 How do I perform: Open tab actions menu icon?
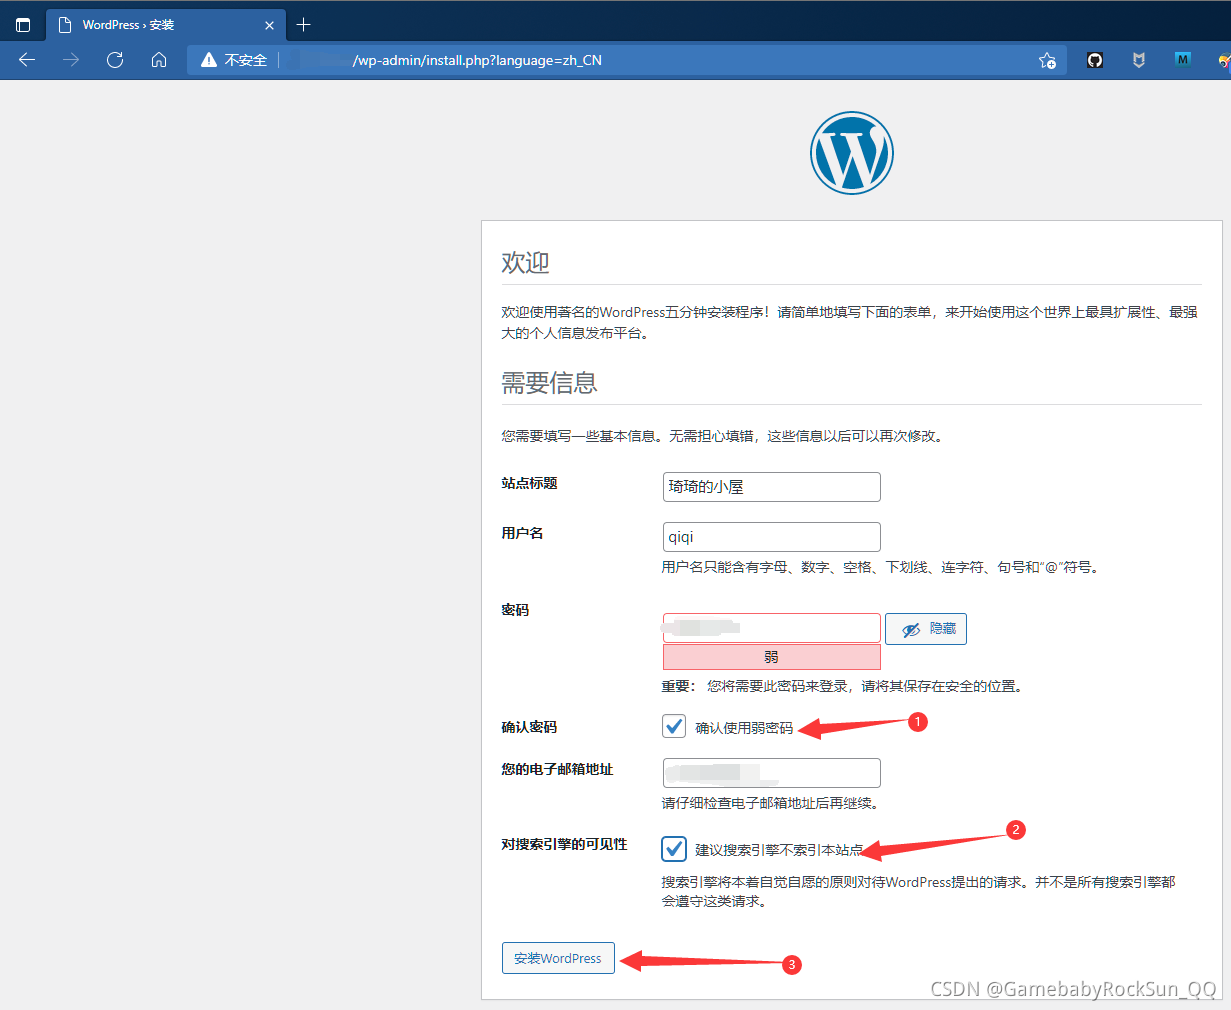(x=23, y=25)
